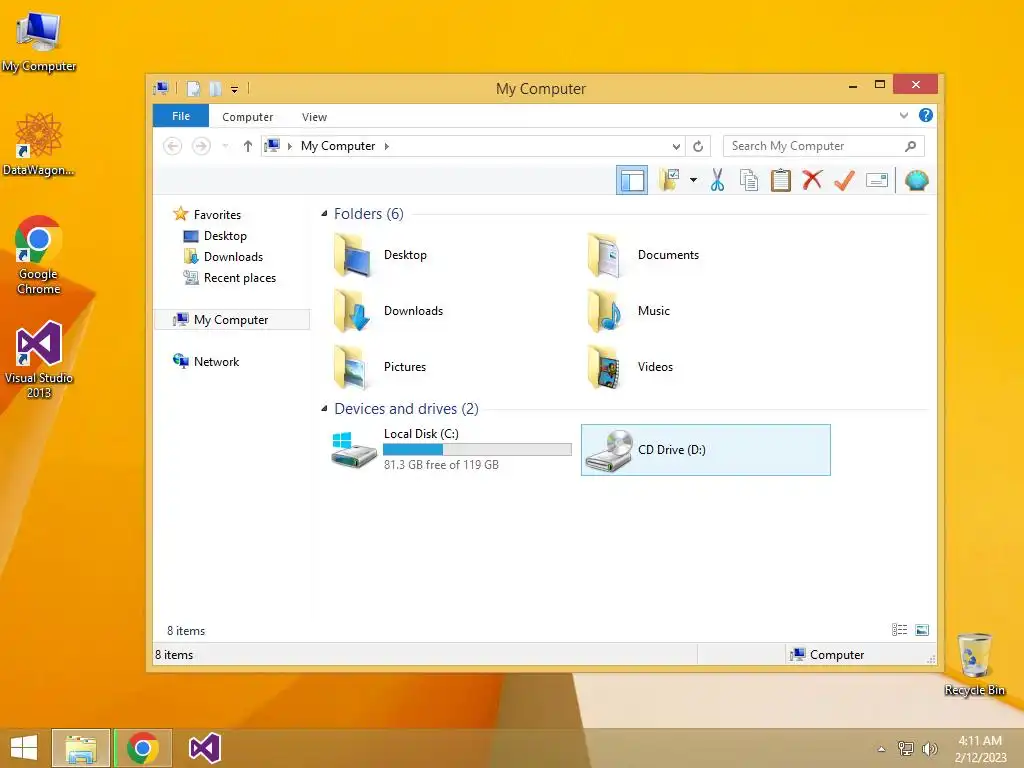This screenshot has width=1024, height=768.
Task: Expand the arrow after My Computer breadcrumb
Action: [x=387, y=146]
